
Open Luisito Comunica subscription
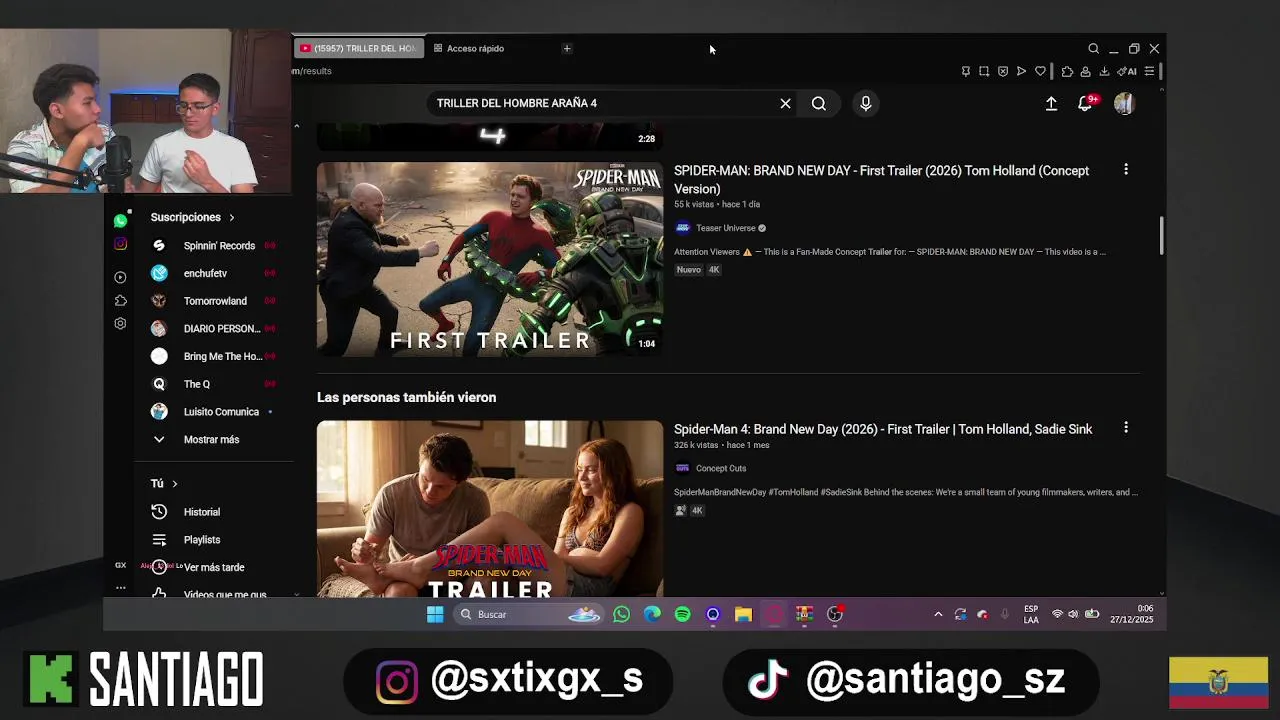coord(214,412)
